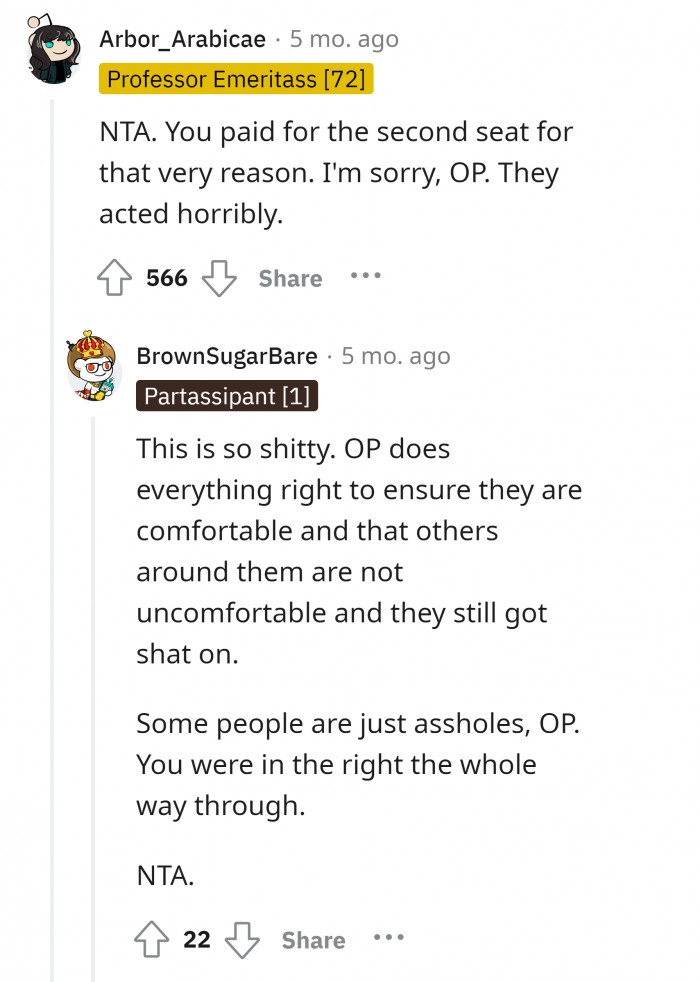Open the overflow menu on Arbor_Arabicae's comment
Image resolution: width=700 pixels, height=982 pixels.
coord(366,278)
